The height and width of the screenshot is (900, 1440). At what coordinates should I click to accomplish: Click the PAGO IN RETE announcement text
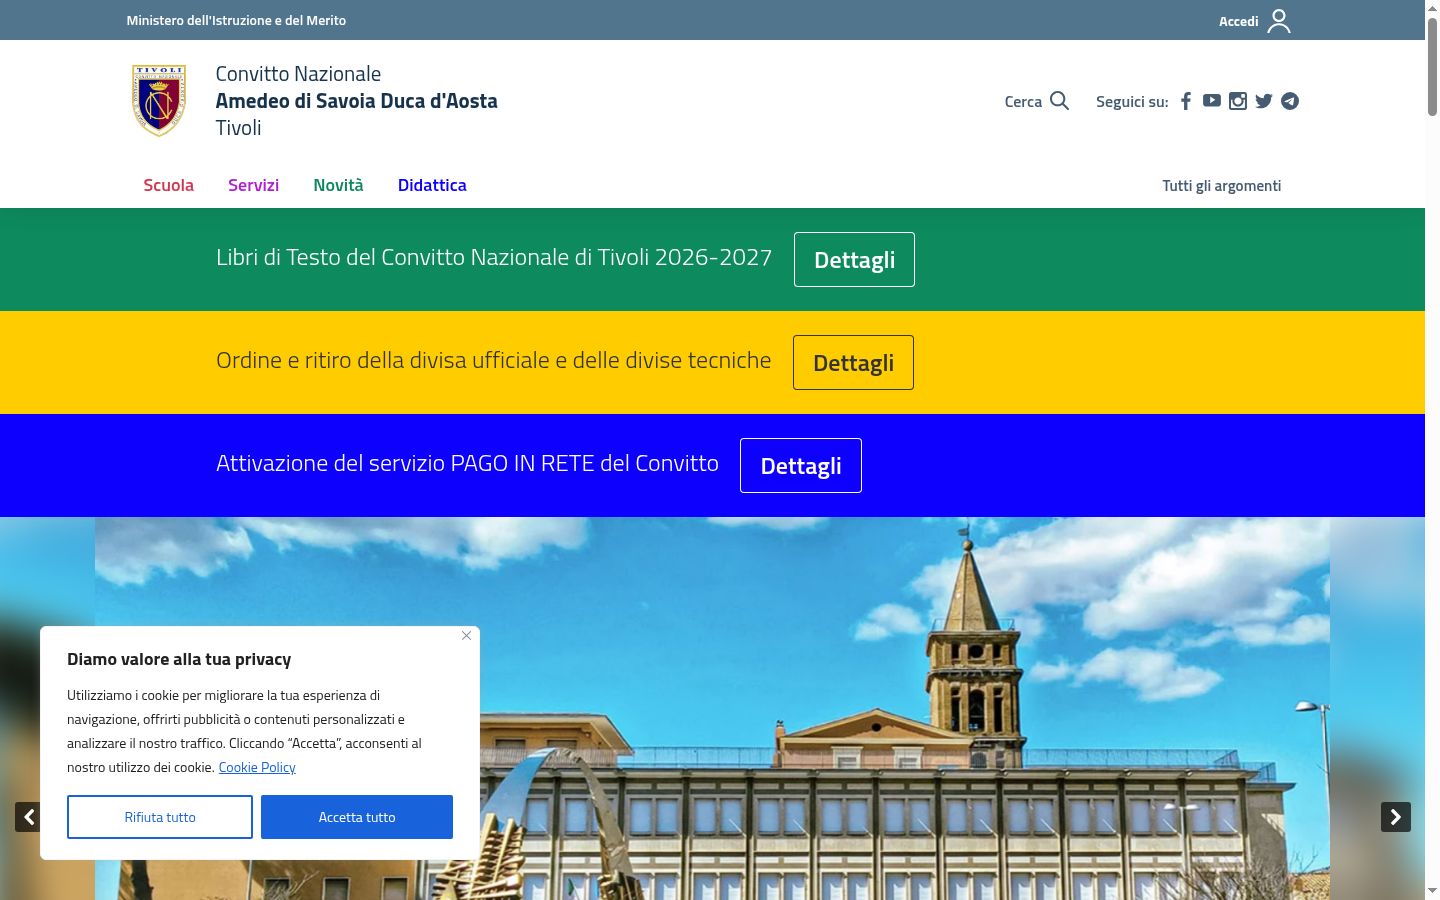(x=467, y=464)
